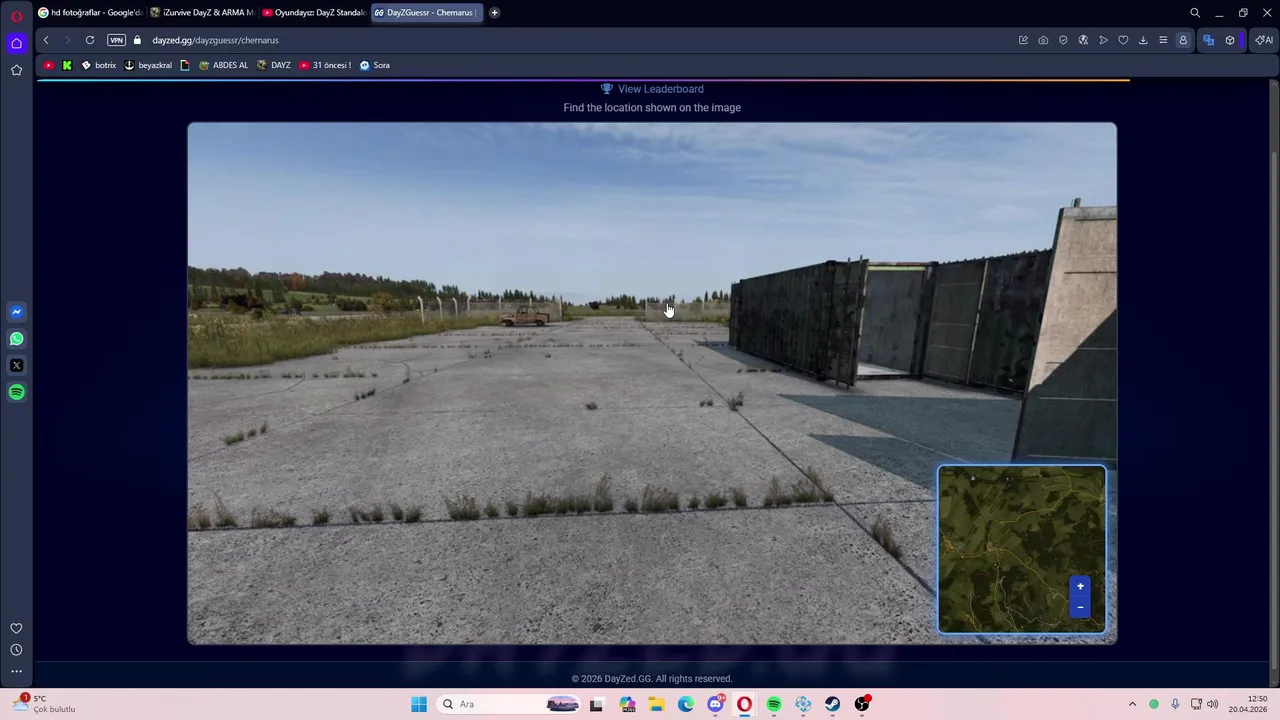This screenshot has width=1280, height=720.
Task: Take a snapshot with camera icon
Action: point(1043,40)
